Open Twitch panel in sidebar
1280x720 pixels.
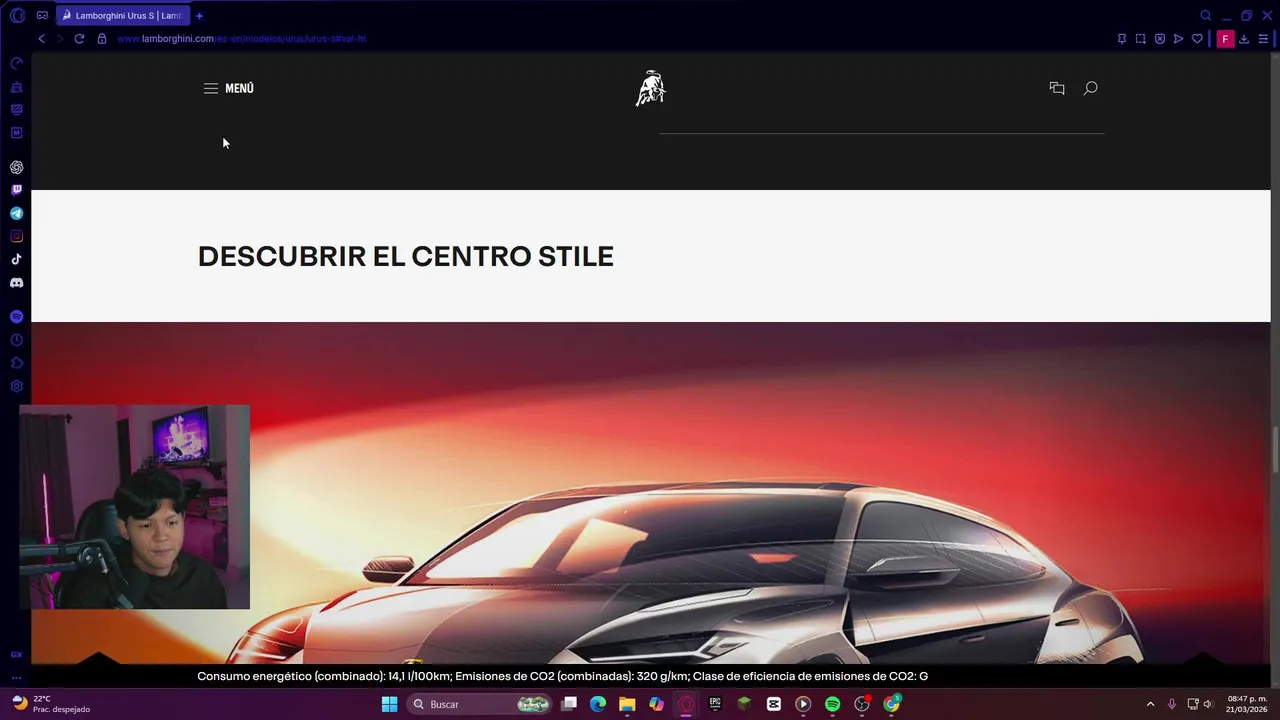coord(17,190)
